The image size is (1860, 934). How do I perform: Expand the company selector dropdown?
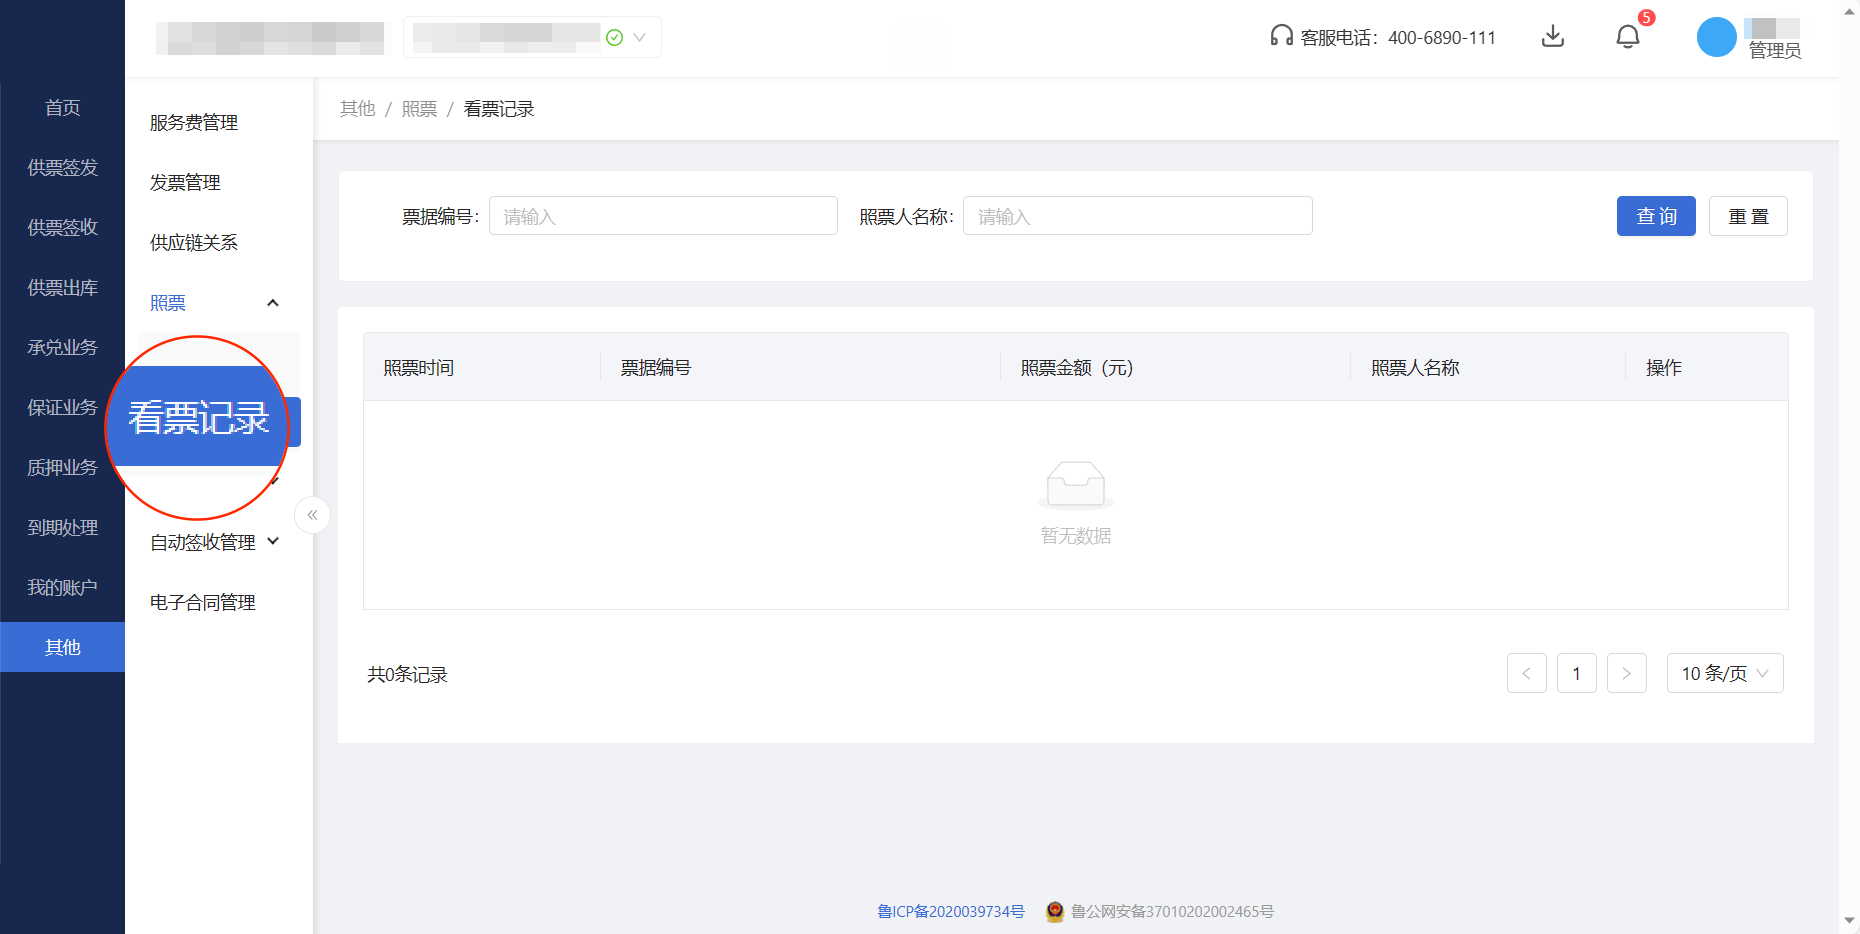[x=640, y=36]
